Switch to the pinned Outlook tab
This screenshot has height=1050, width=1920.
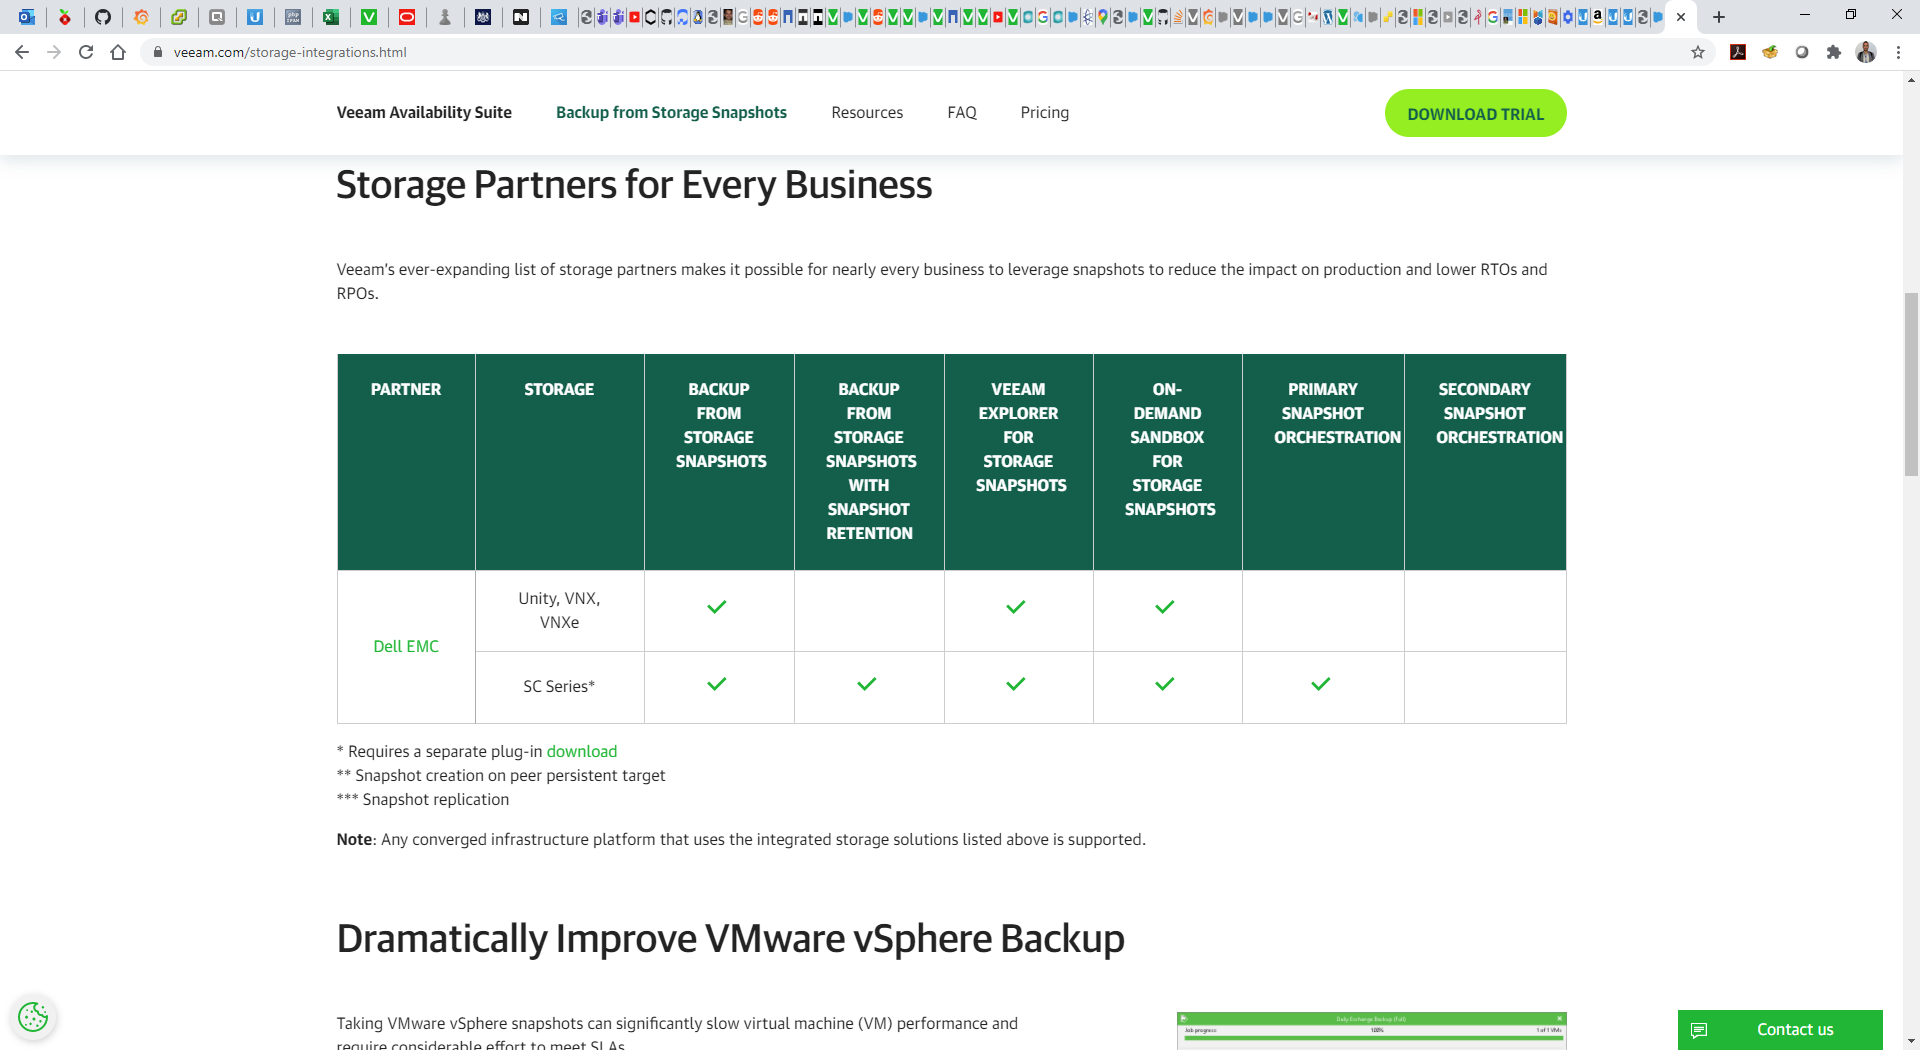[27, 17]
